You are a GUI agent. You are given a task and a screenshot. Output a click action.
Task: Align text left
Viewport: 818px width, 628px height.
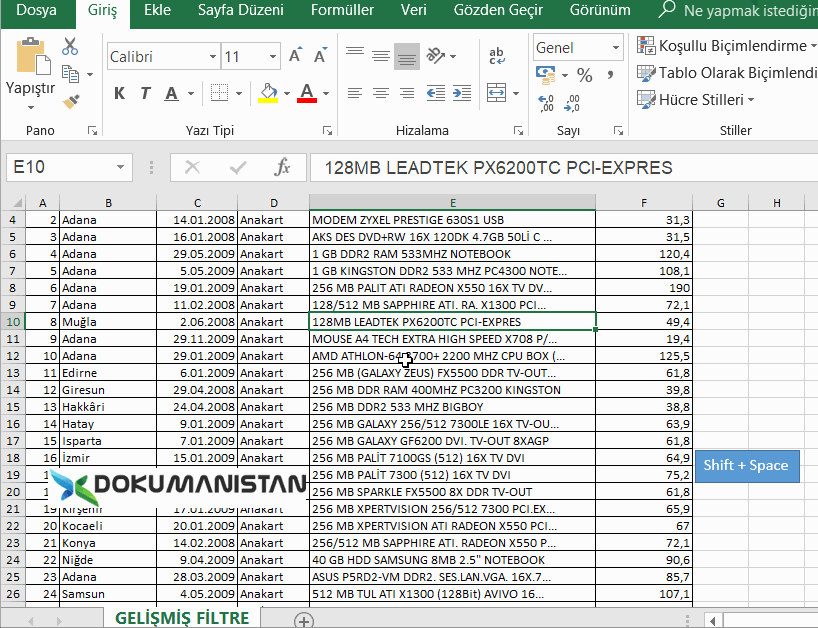point(355,93)
